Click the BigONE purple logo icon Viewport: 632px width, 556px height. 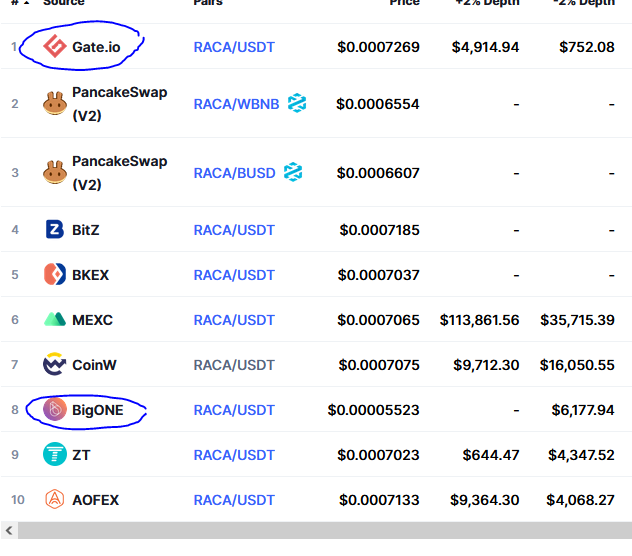[x=55, y=409]
